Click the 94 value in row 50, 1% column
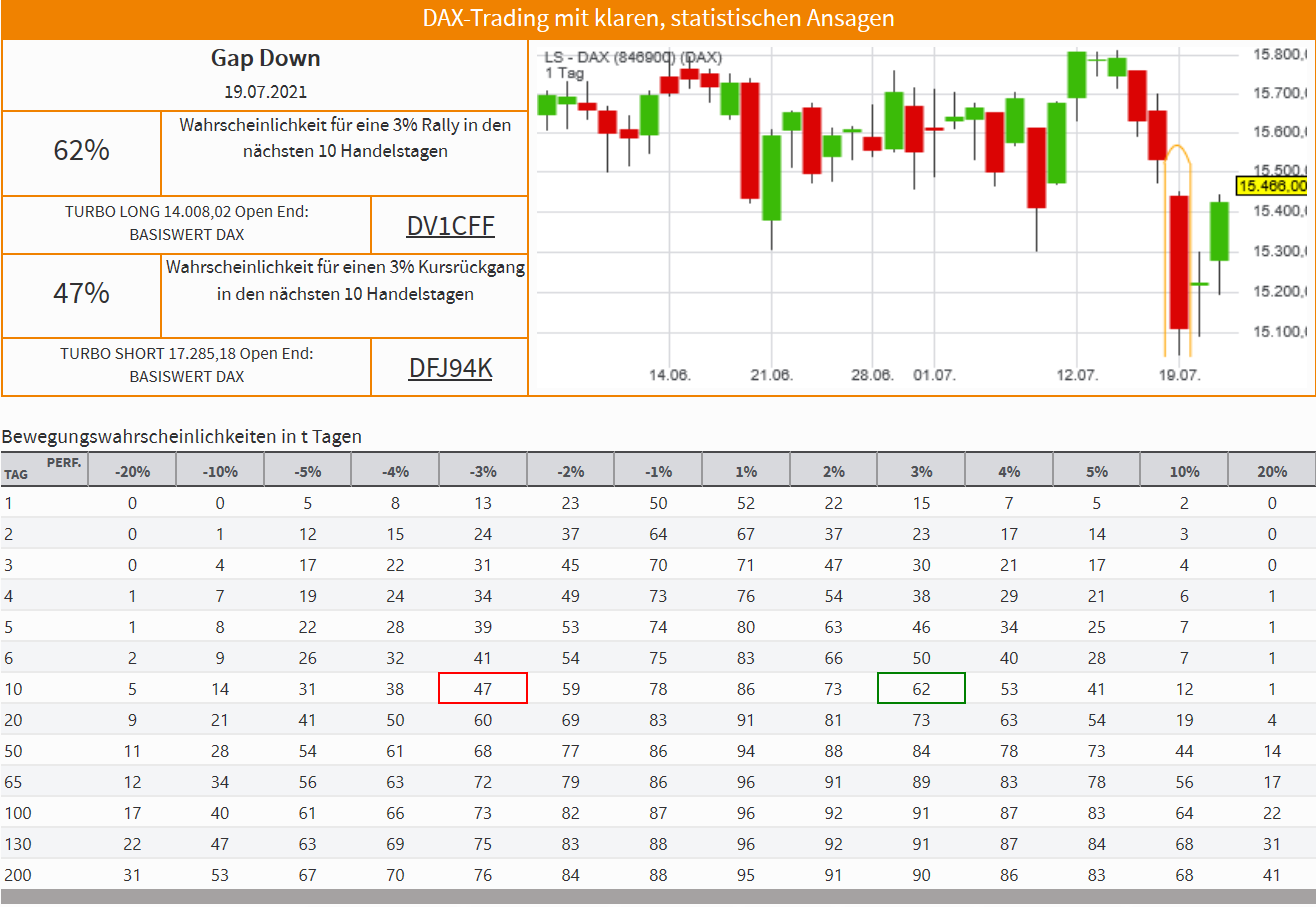The image size is (1316, 907). click(746, 750)
